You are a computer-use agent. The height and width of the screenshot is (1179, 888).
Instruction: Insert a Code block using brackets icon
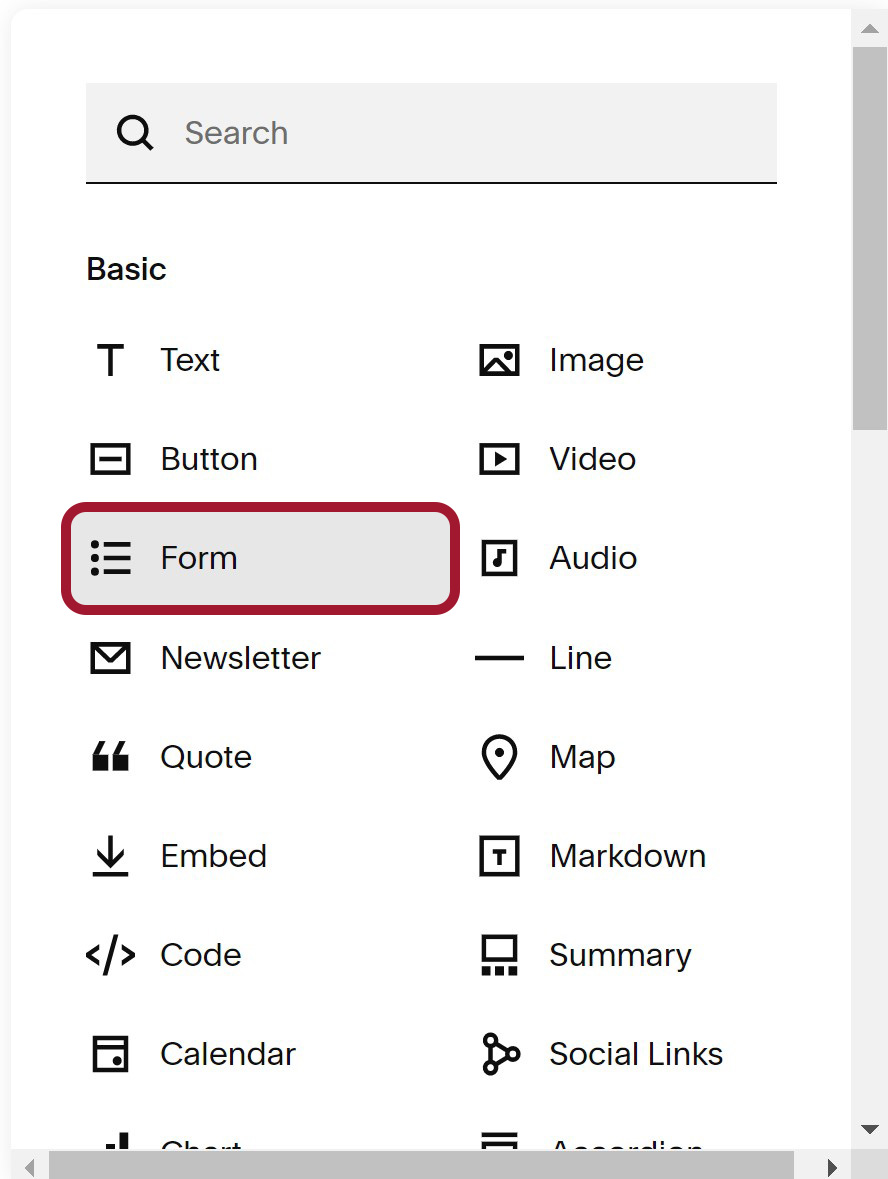click(111, 955)
